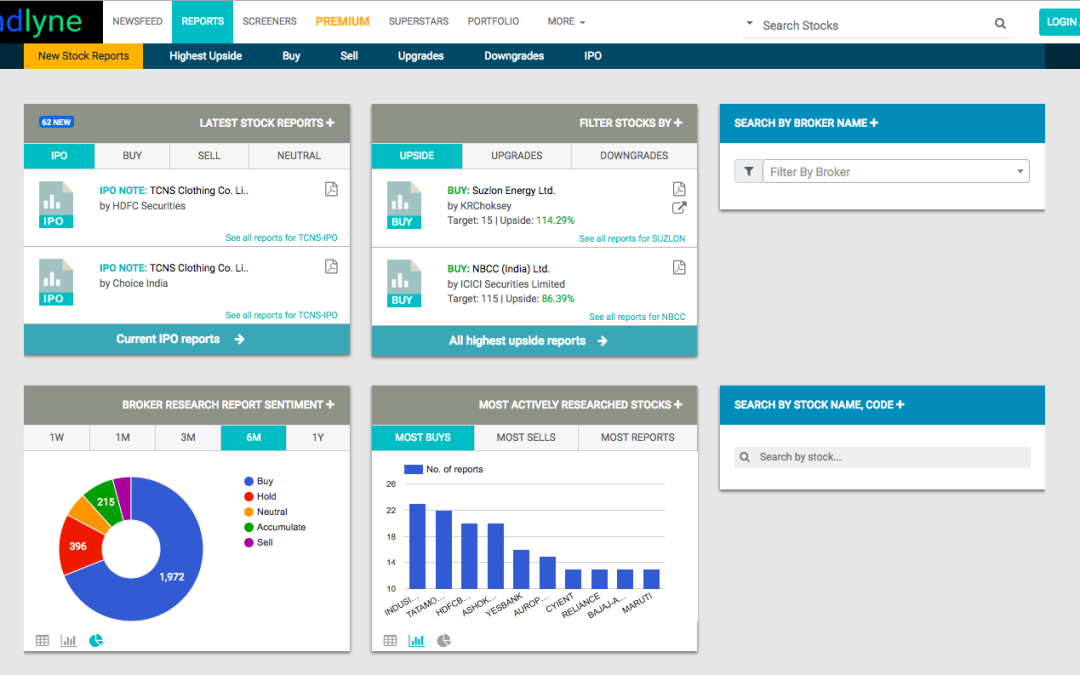Switch to the Highest Upside tab

point(205,56)
